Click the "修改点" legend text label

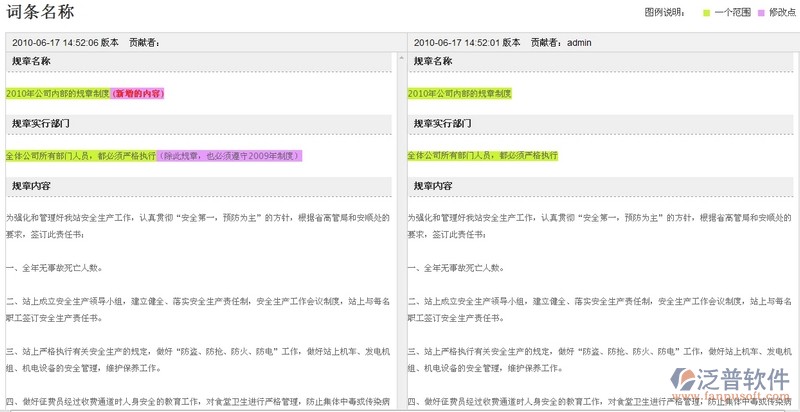click(x=781, y=13)
